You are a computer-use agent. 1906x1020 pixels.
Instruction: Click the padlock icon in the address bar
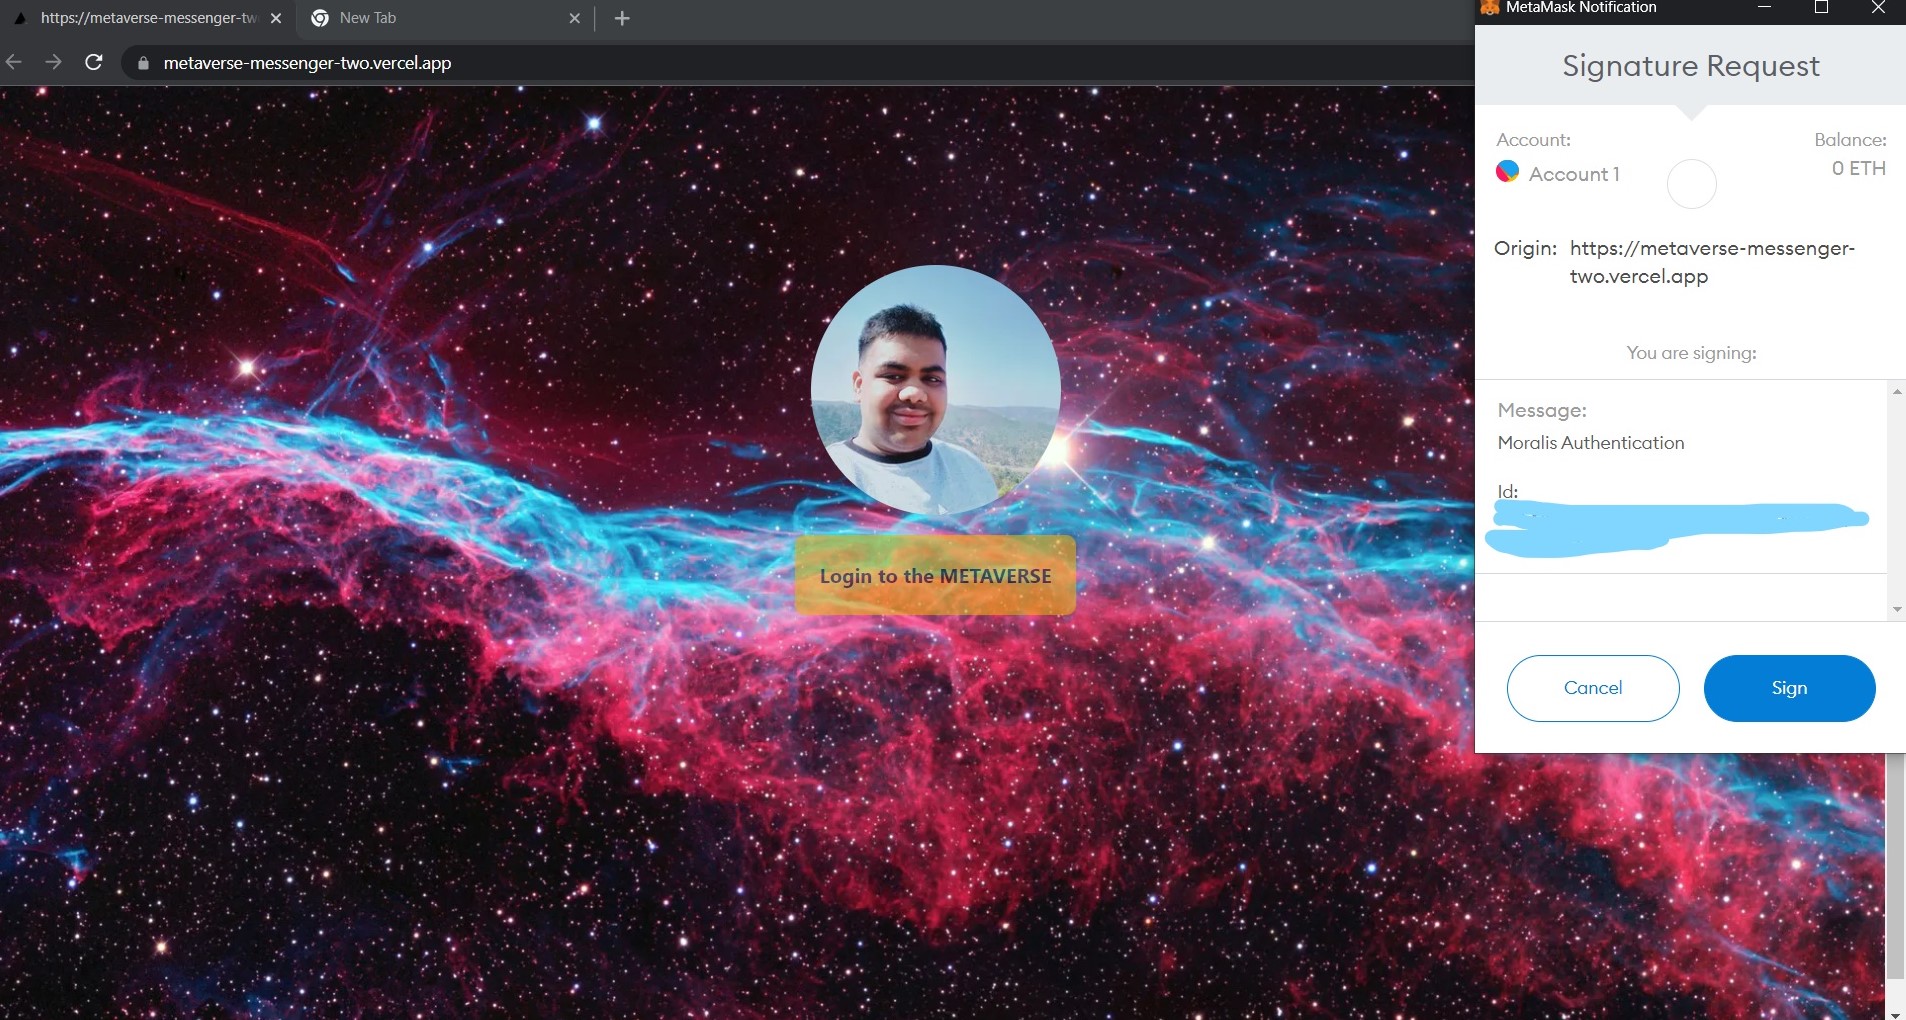click(x=143, y=63)
